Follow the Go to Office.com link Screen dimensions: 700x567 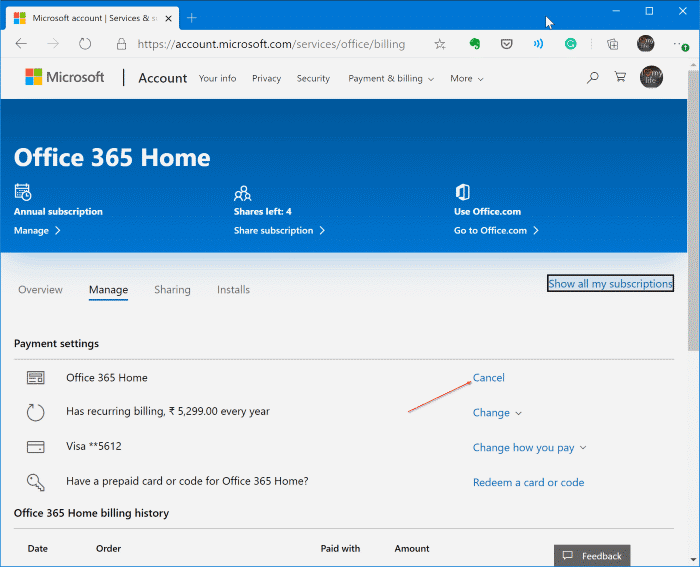[496, 230]
